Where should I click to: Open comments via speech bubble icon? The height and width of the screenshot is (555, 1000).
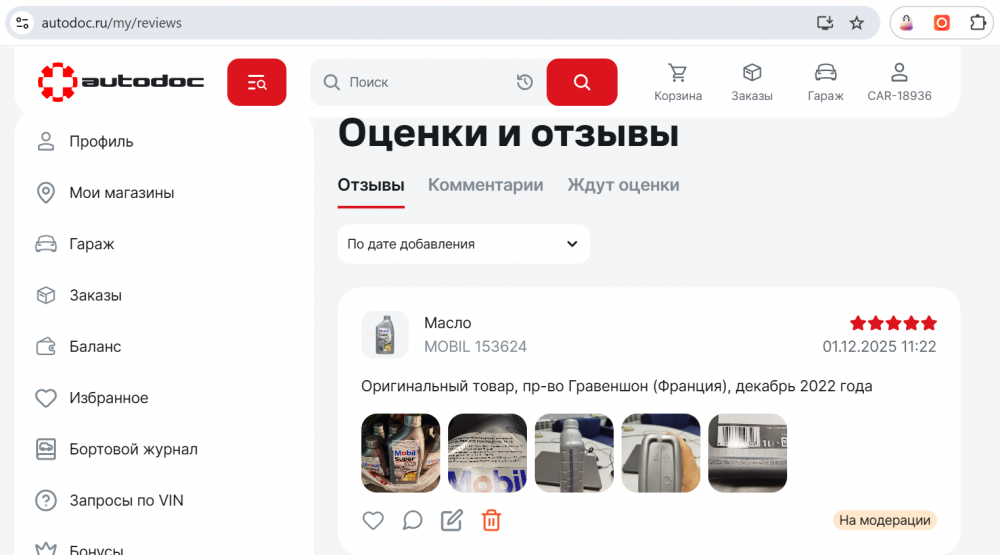413,521
